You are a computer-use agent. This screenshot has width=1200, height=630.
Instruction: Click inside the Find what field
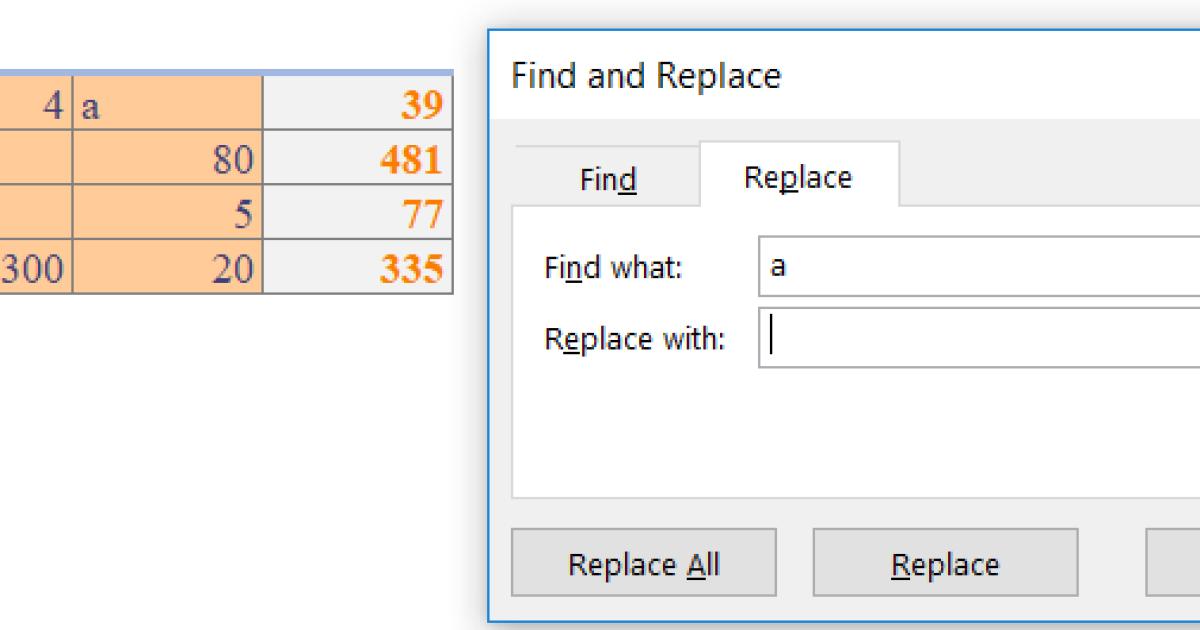coord(900,267)
